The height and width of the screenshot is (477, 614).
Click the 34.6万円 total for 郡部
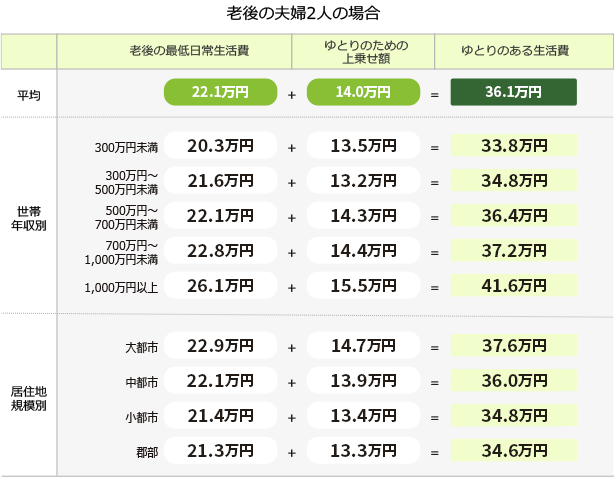(514, 450)
